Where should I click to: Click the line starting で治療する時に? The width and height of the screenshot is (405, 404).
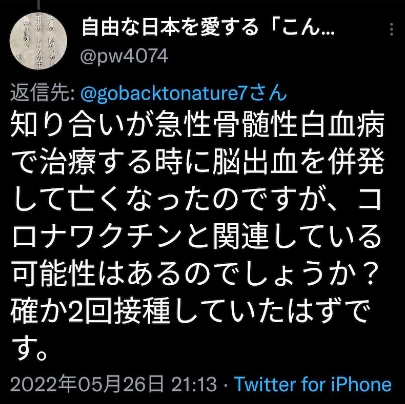199,163
